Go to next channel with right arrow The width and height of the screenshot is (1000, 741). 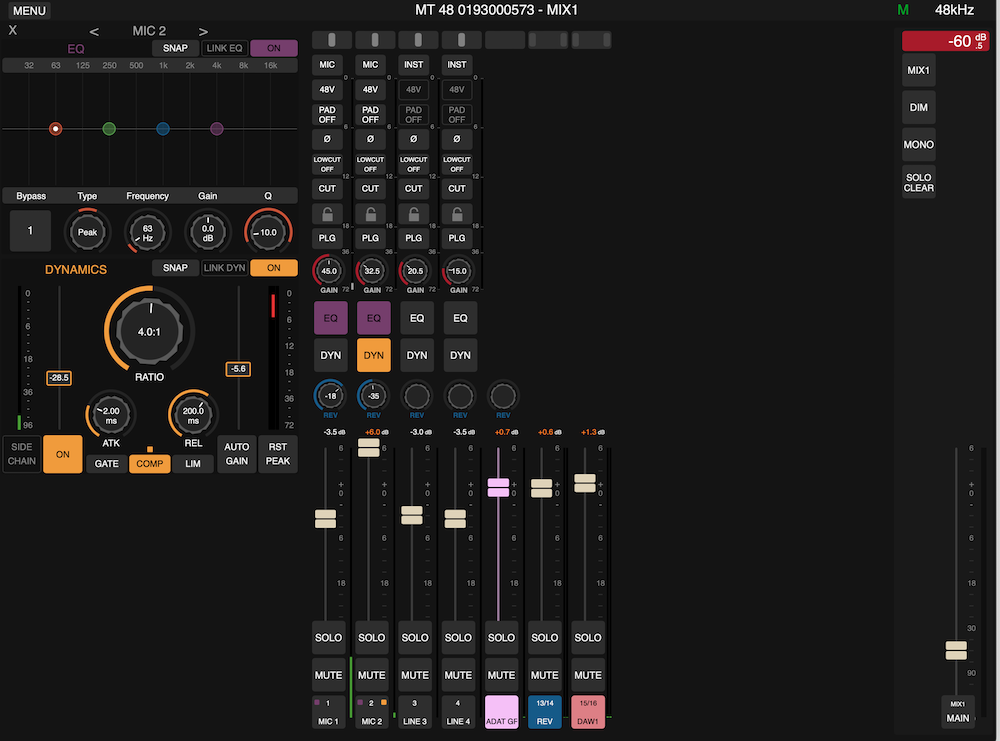pyautogui.click(x=204, y=31)
